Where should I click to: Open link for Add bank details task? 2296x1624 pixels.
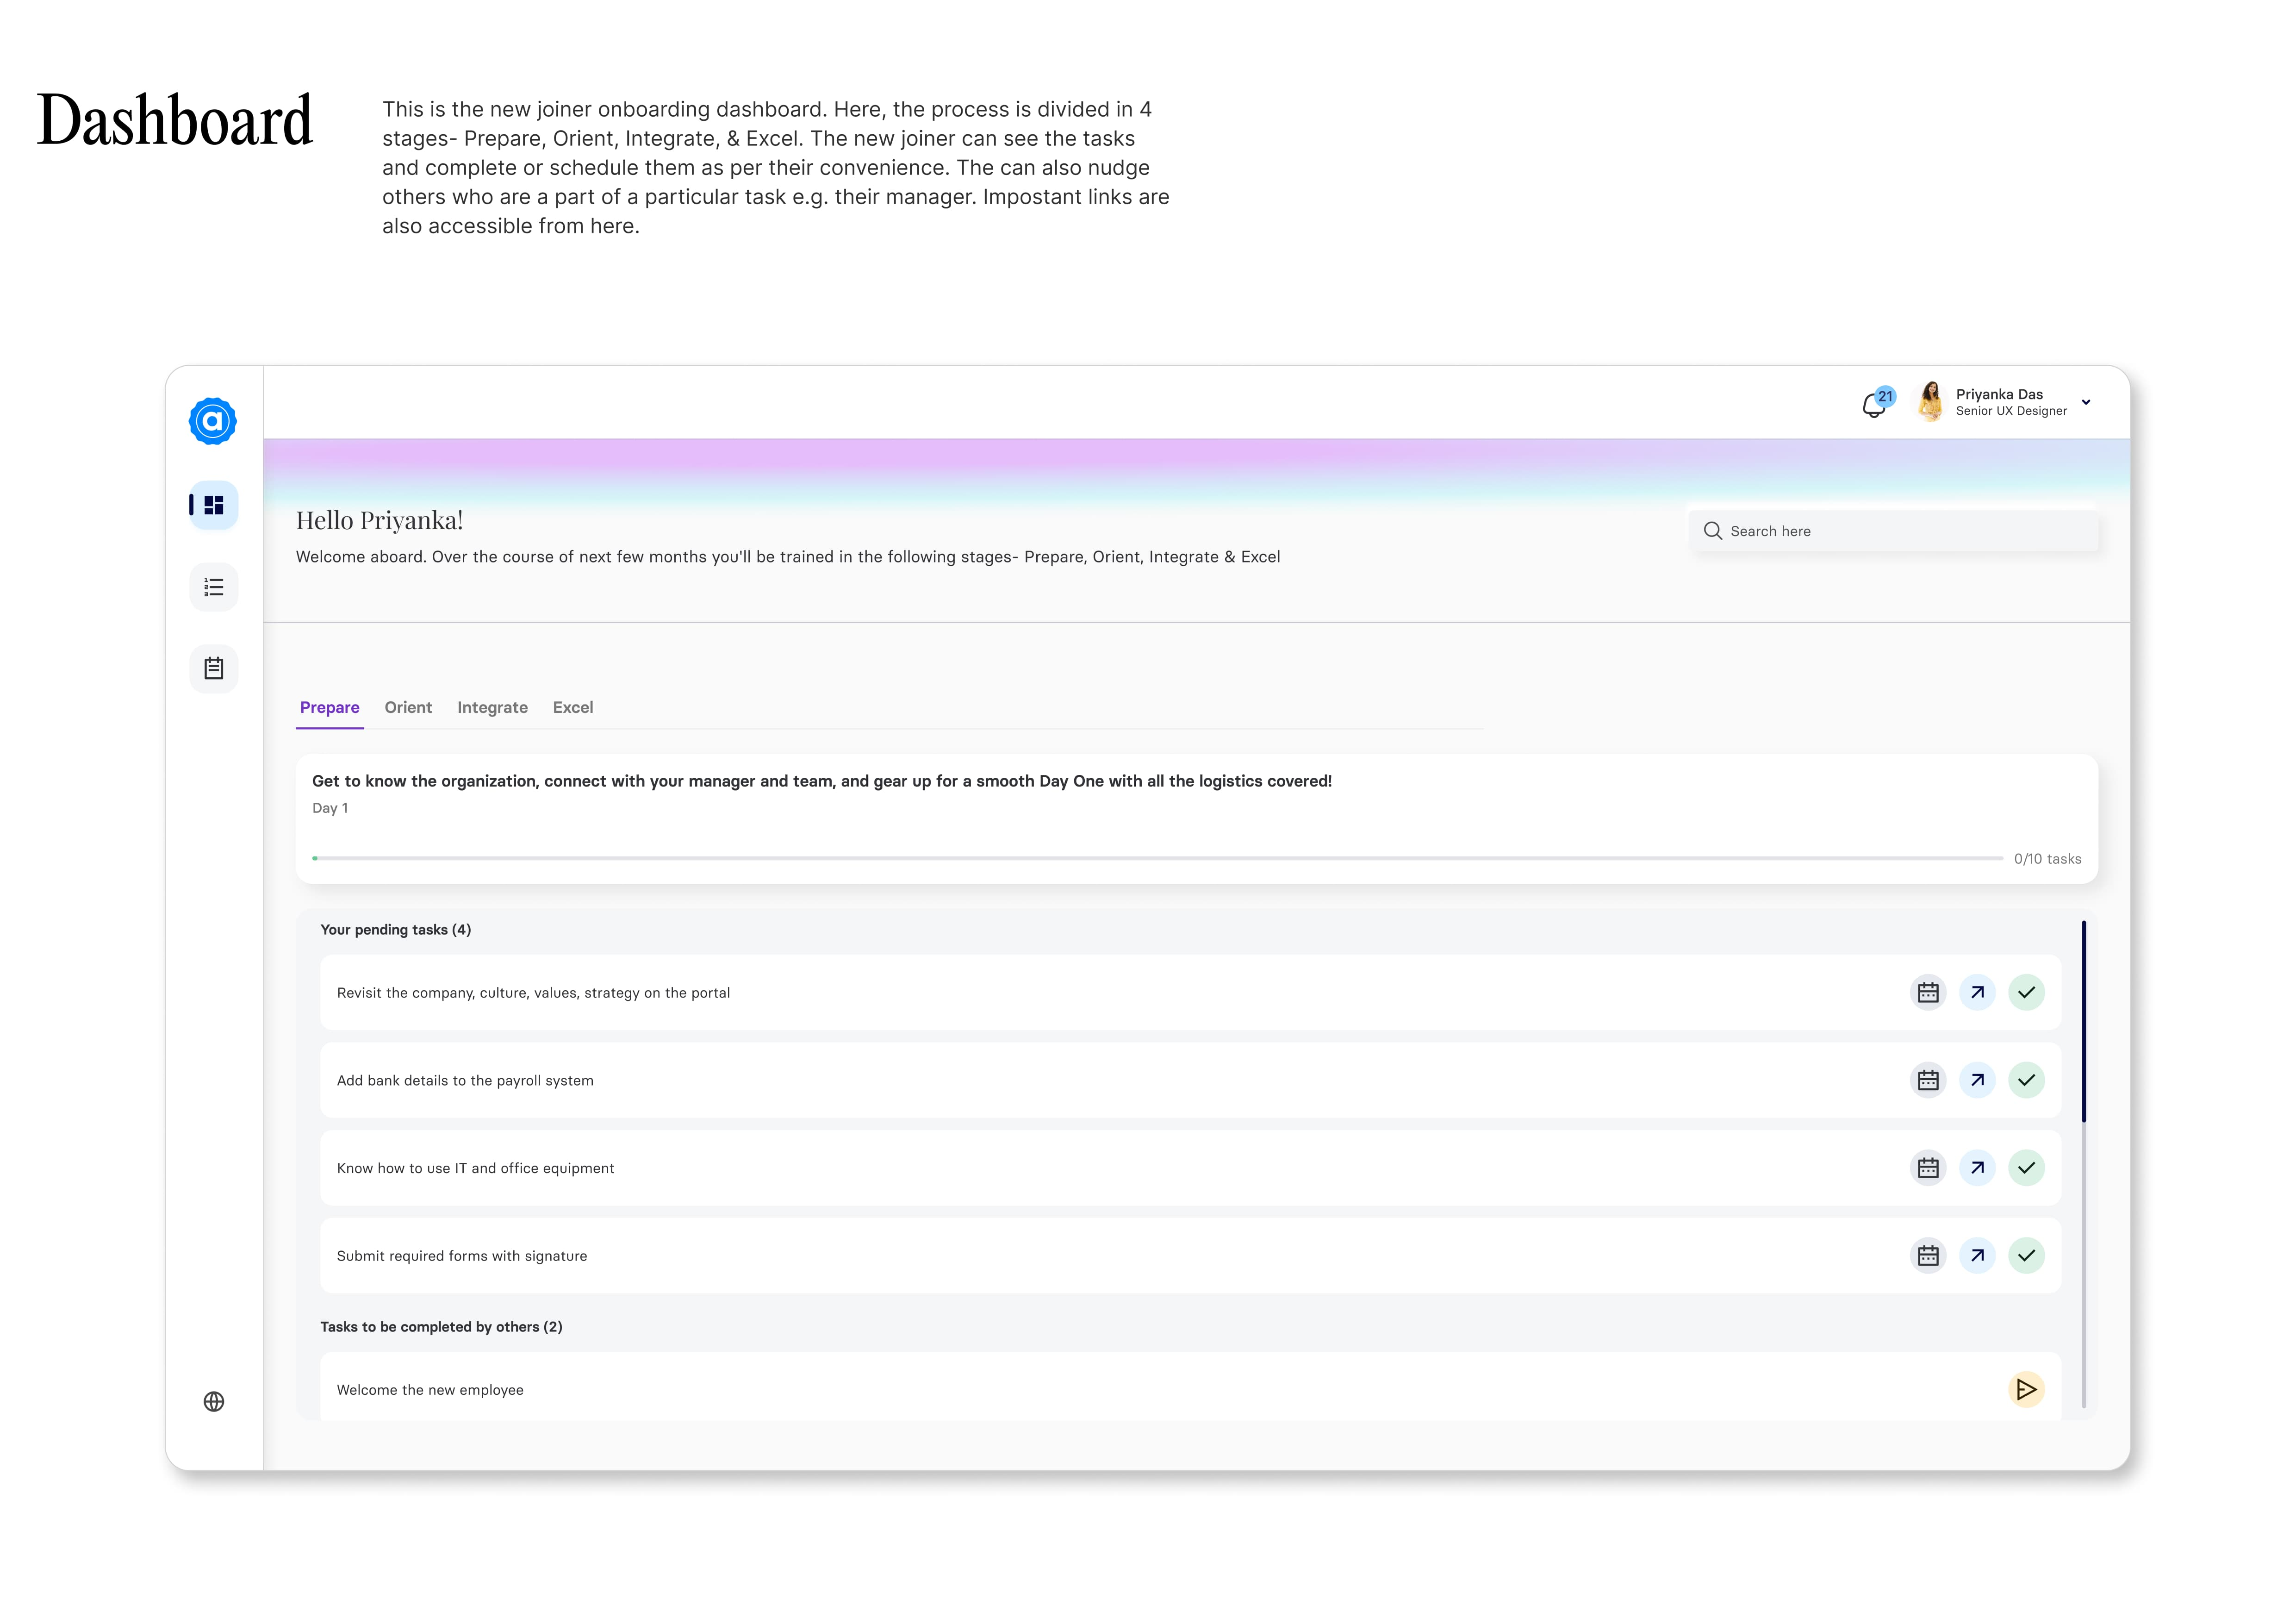pos(1977,1080)
